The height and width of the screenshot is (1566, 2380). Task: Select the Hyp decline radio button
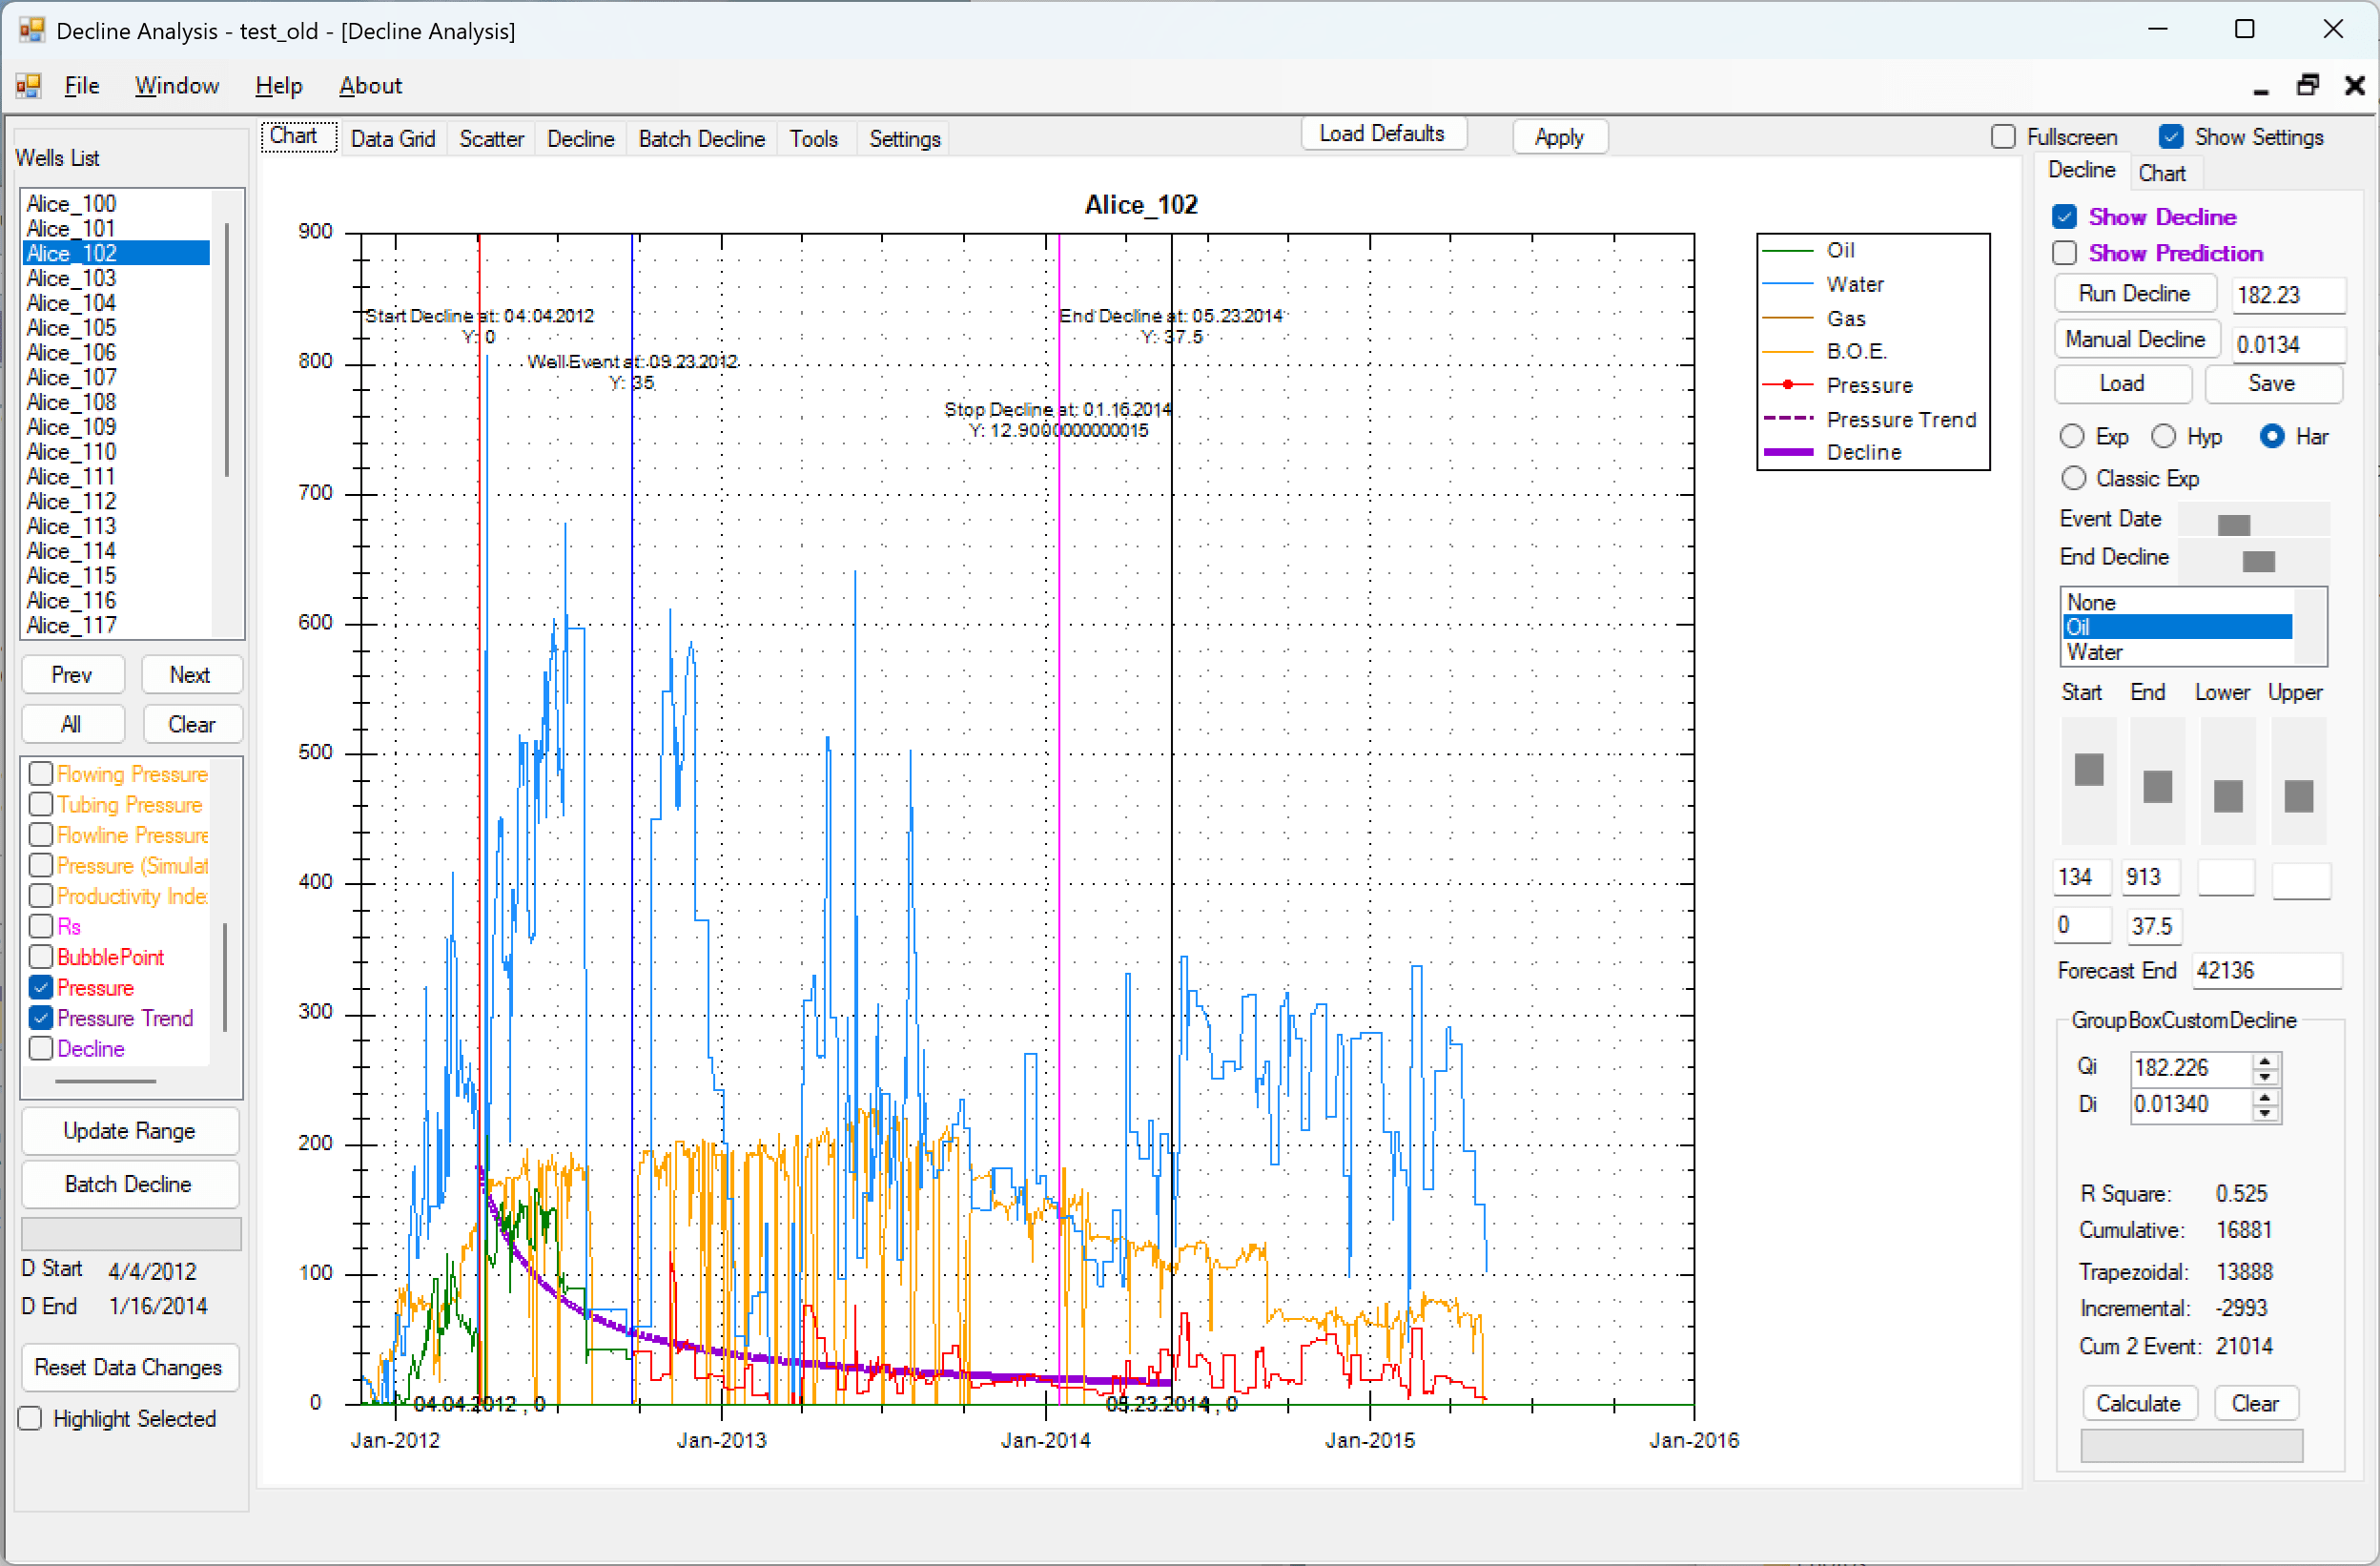click(2163, 437)
